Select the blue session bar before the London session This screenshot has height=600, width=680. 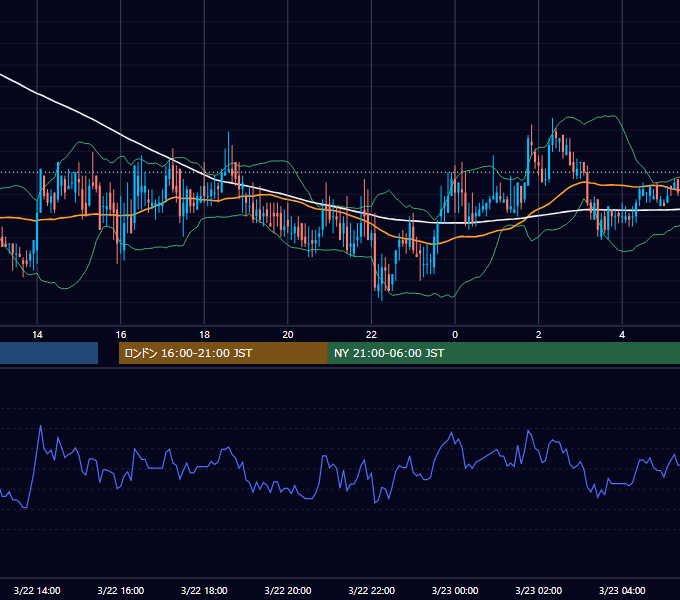coord(49,353)
